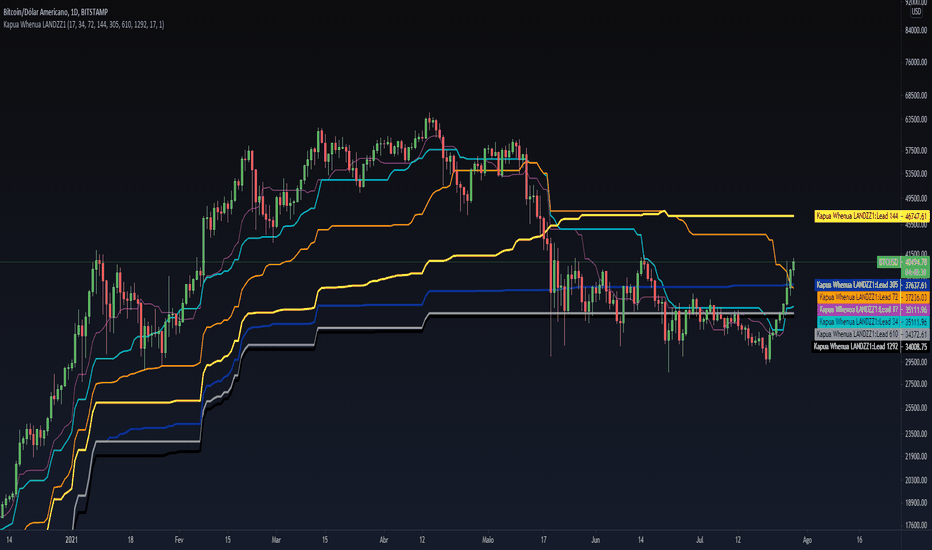Click the 57500.00 price axis value
The image size is (932, 550).
click(916, 151)
